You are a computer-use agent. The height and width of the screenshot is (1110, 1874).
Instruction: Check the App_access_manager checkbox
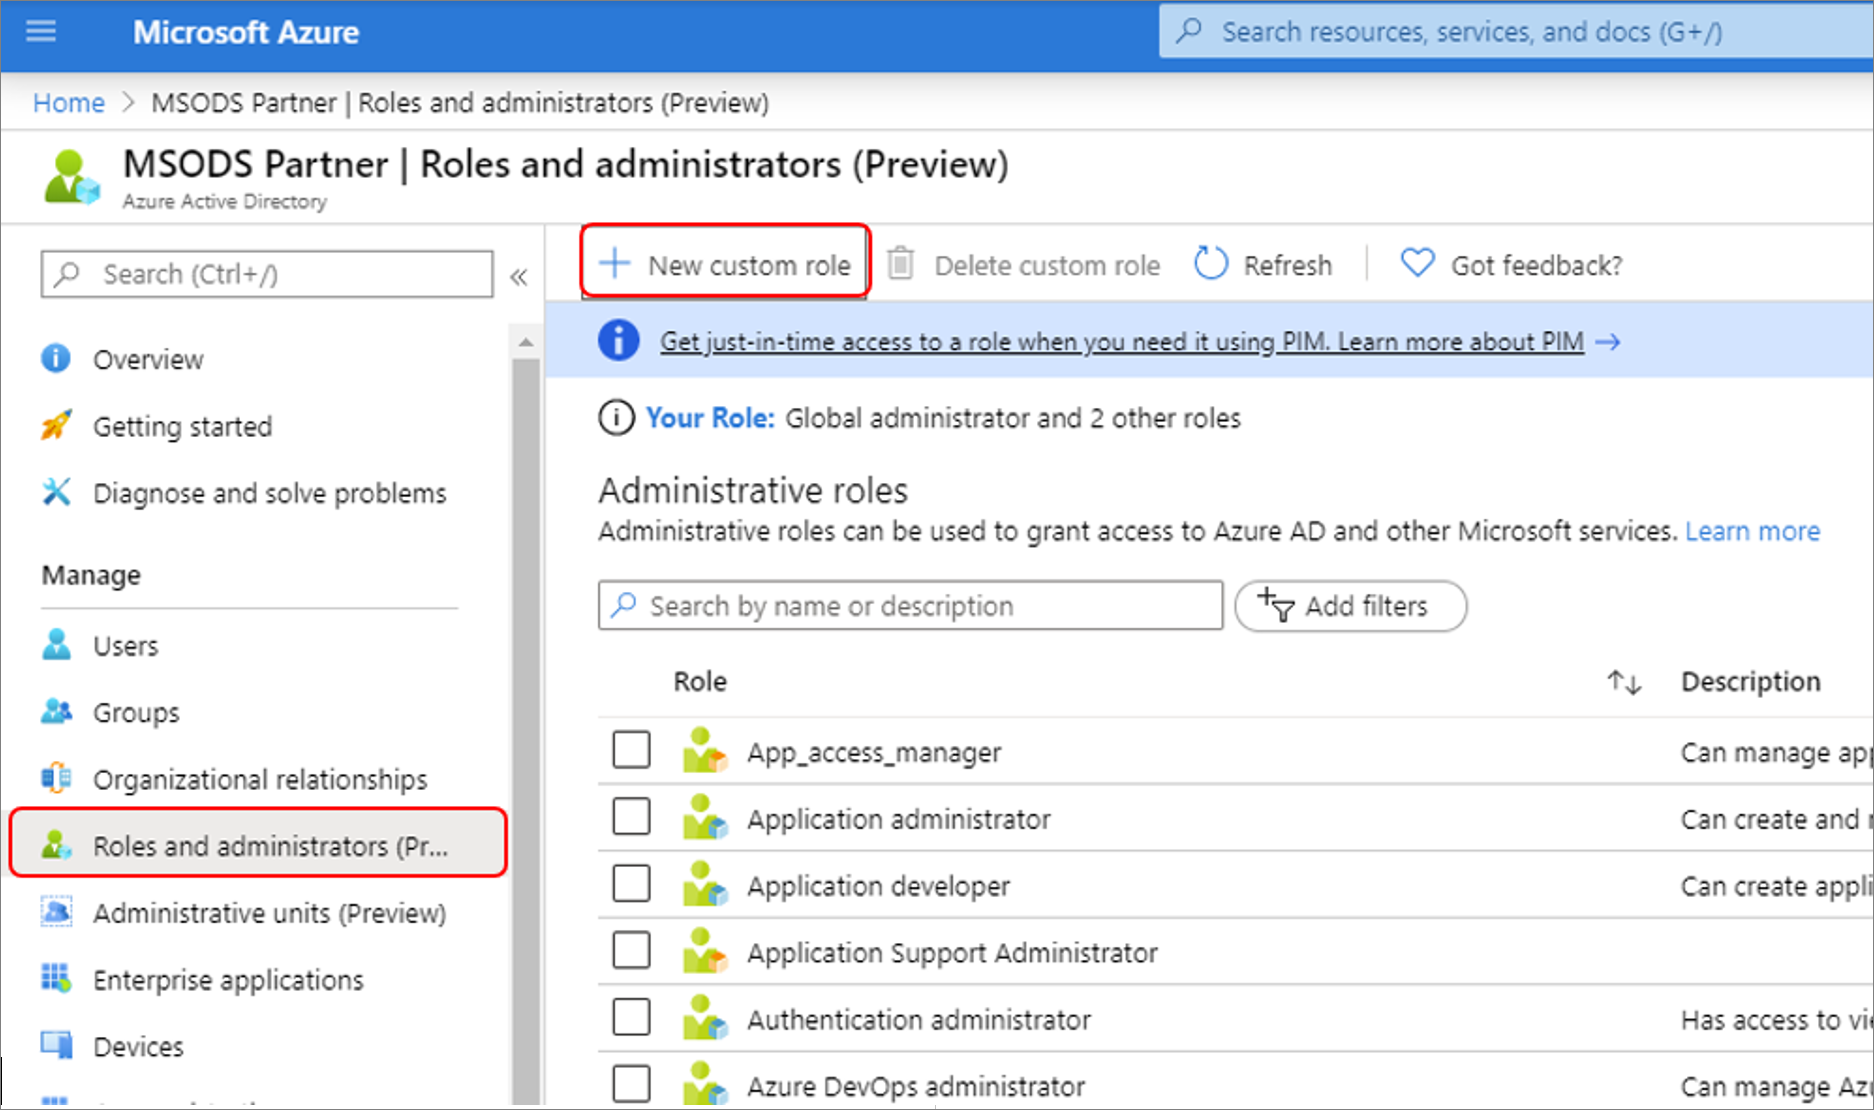coord(631,749)
